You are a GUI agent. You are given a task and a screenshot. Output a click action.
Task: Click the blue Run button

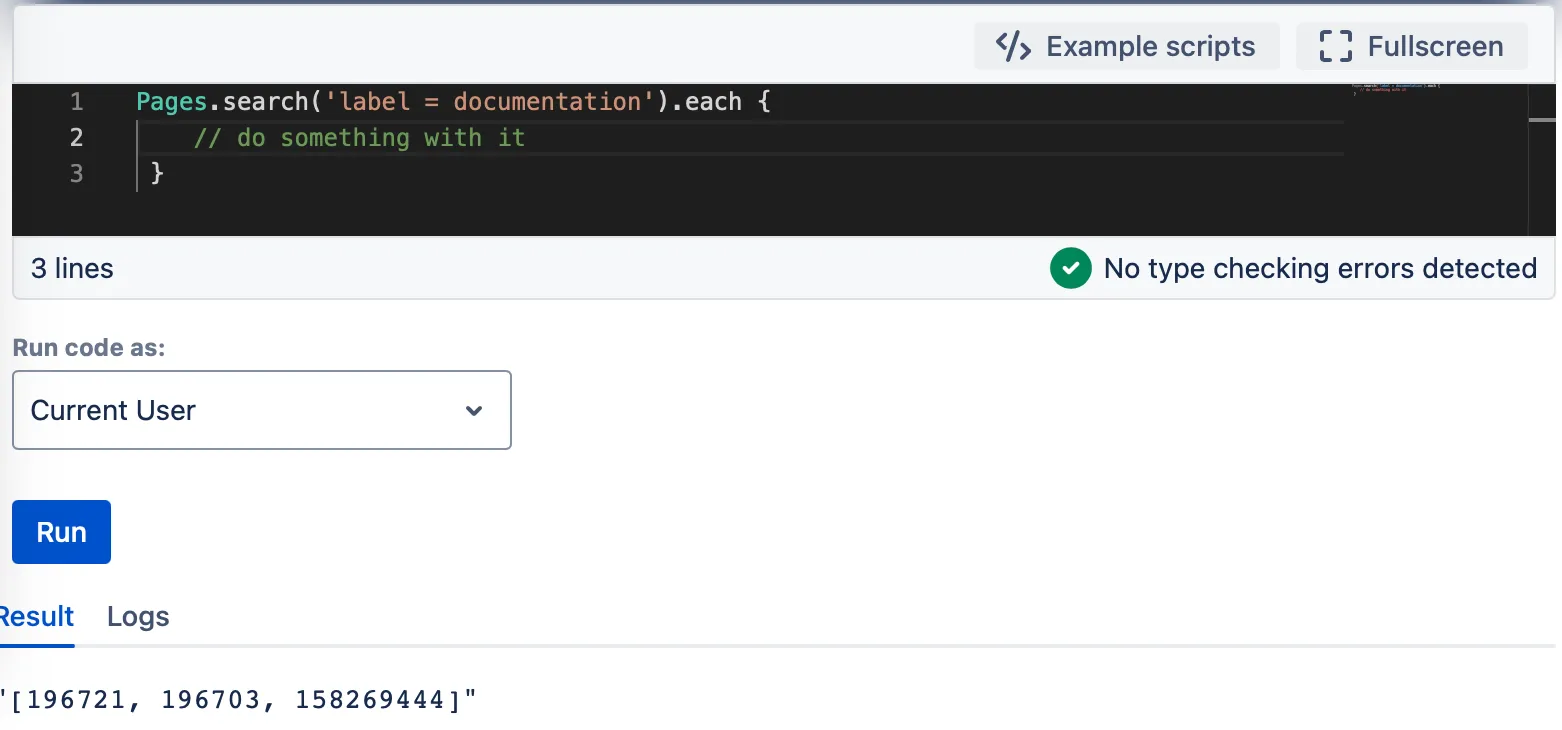point(61,532)
